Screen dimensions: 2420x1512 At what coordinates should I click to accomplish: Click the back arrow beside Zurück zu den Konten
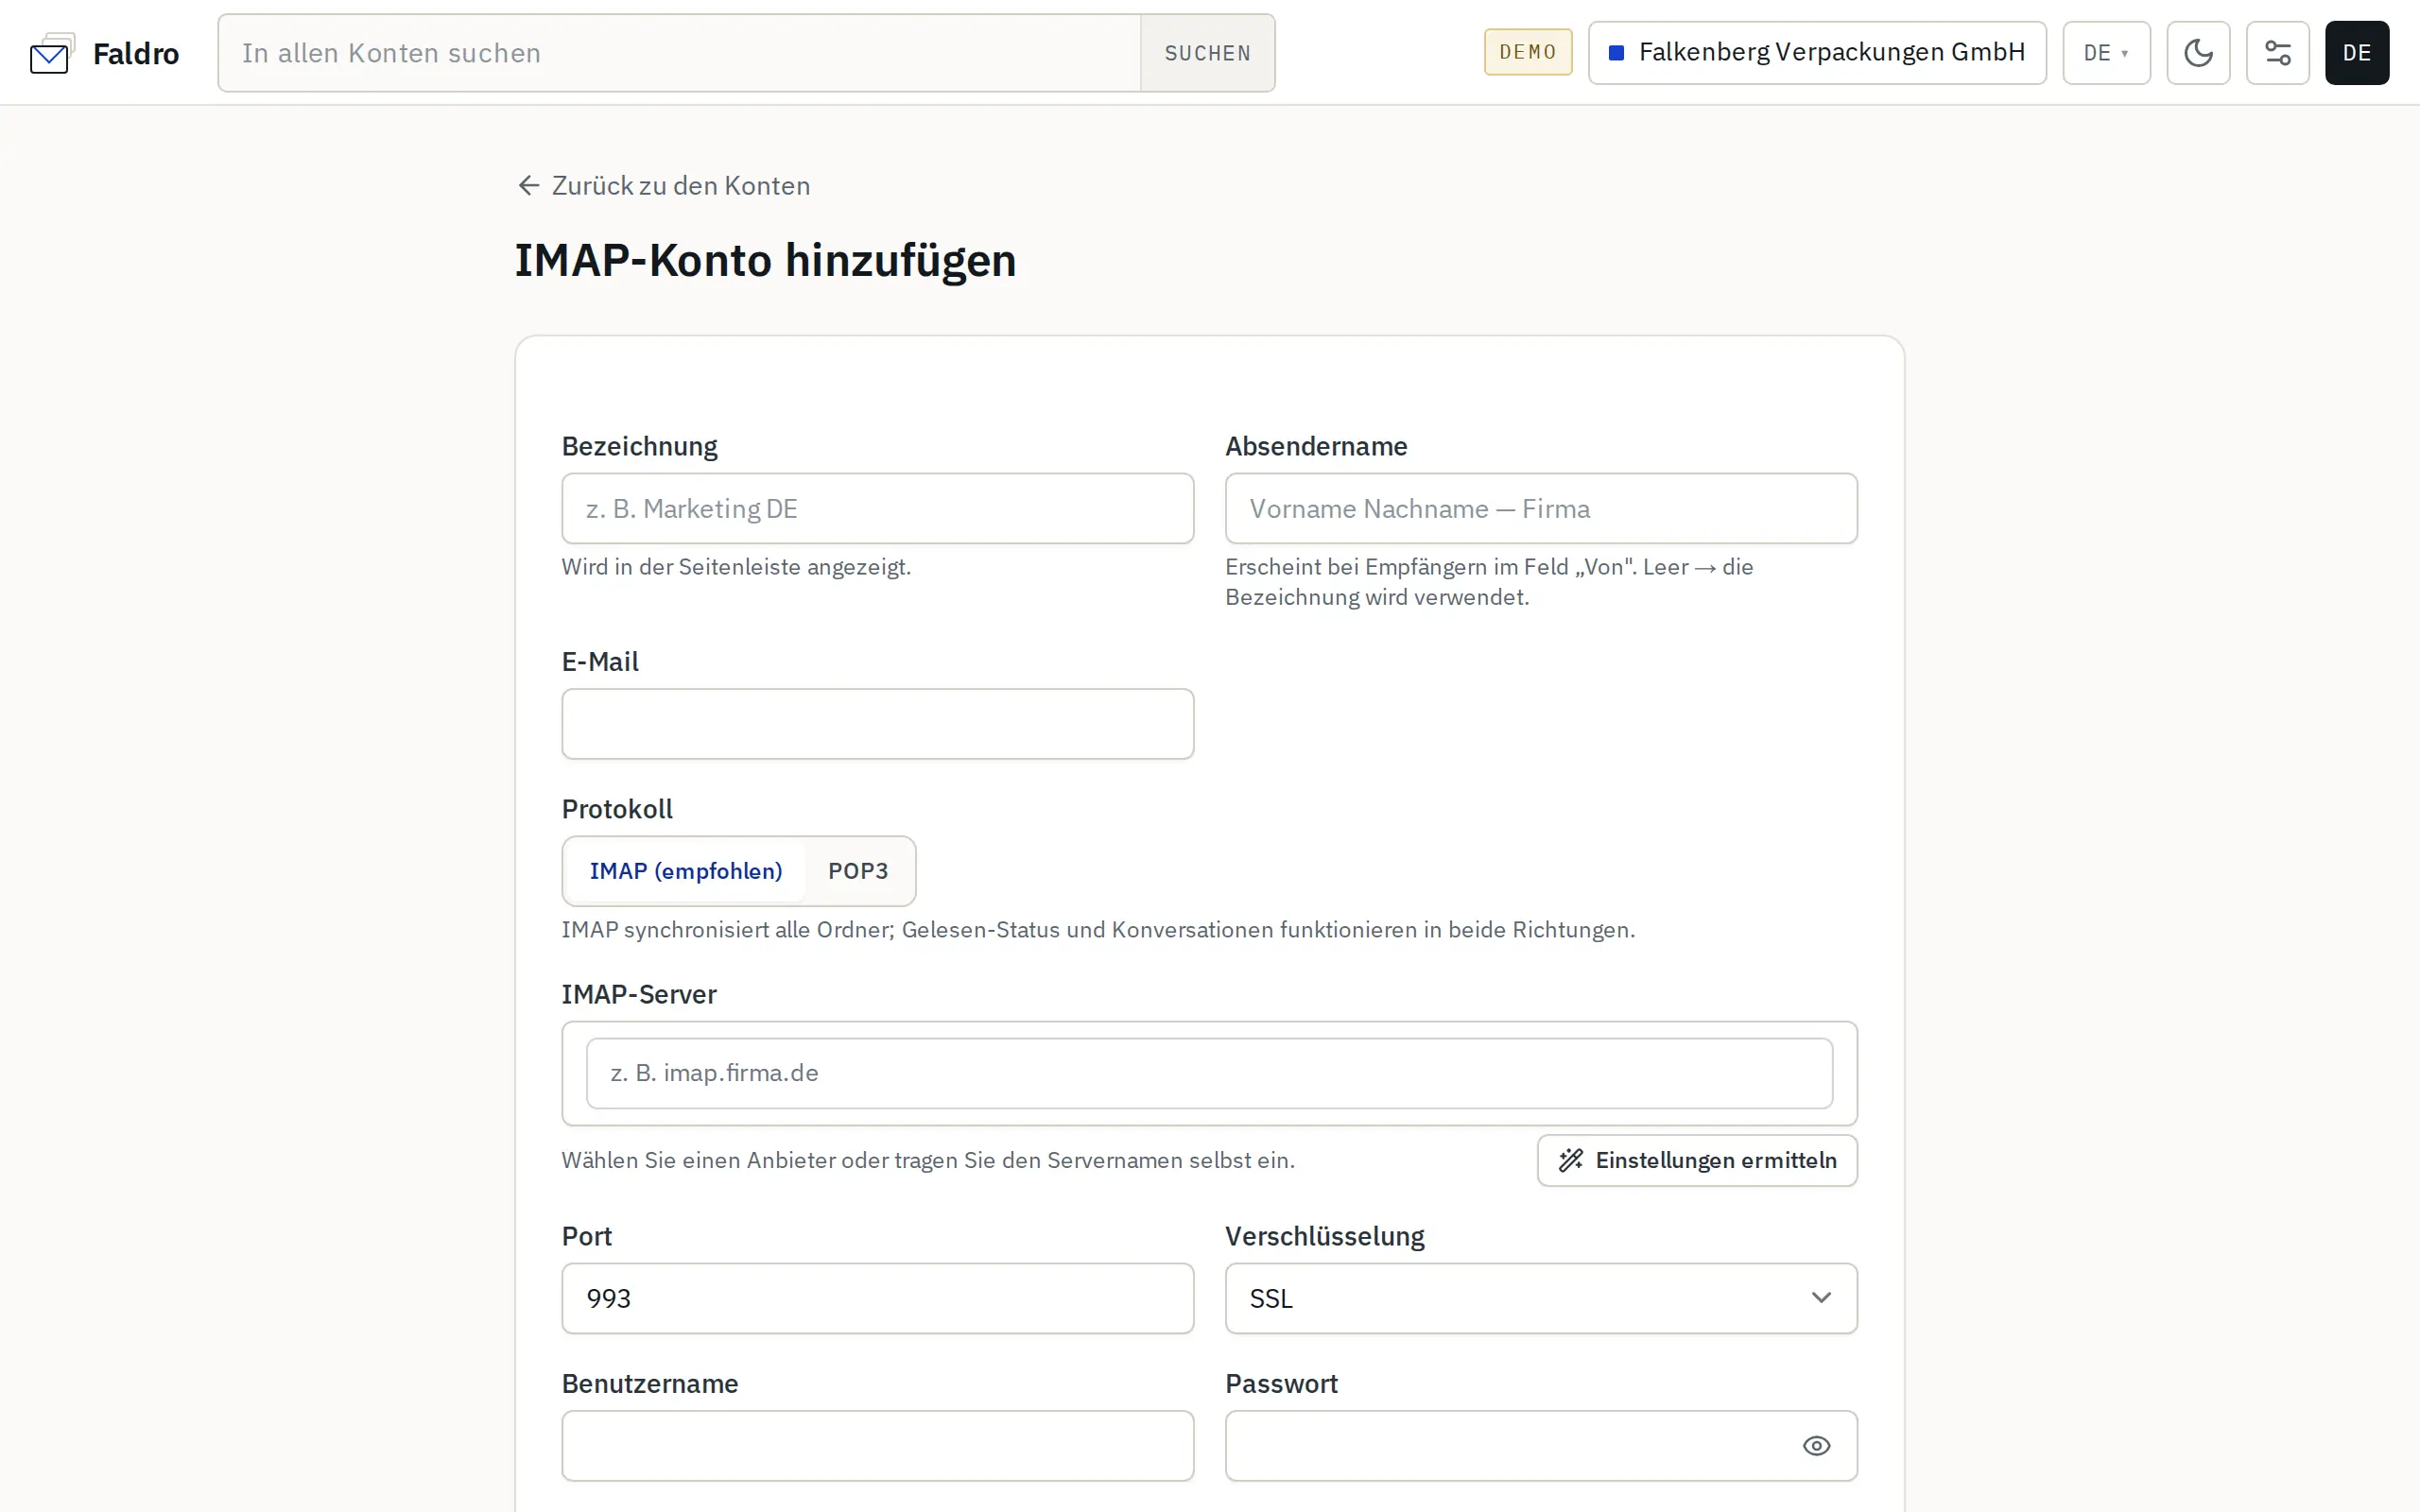[x=528, y=186]
